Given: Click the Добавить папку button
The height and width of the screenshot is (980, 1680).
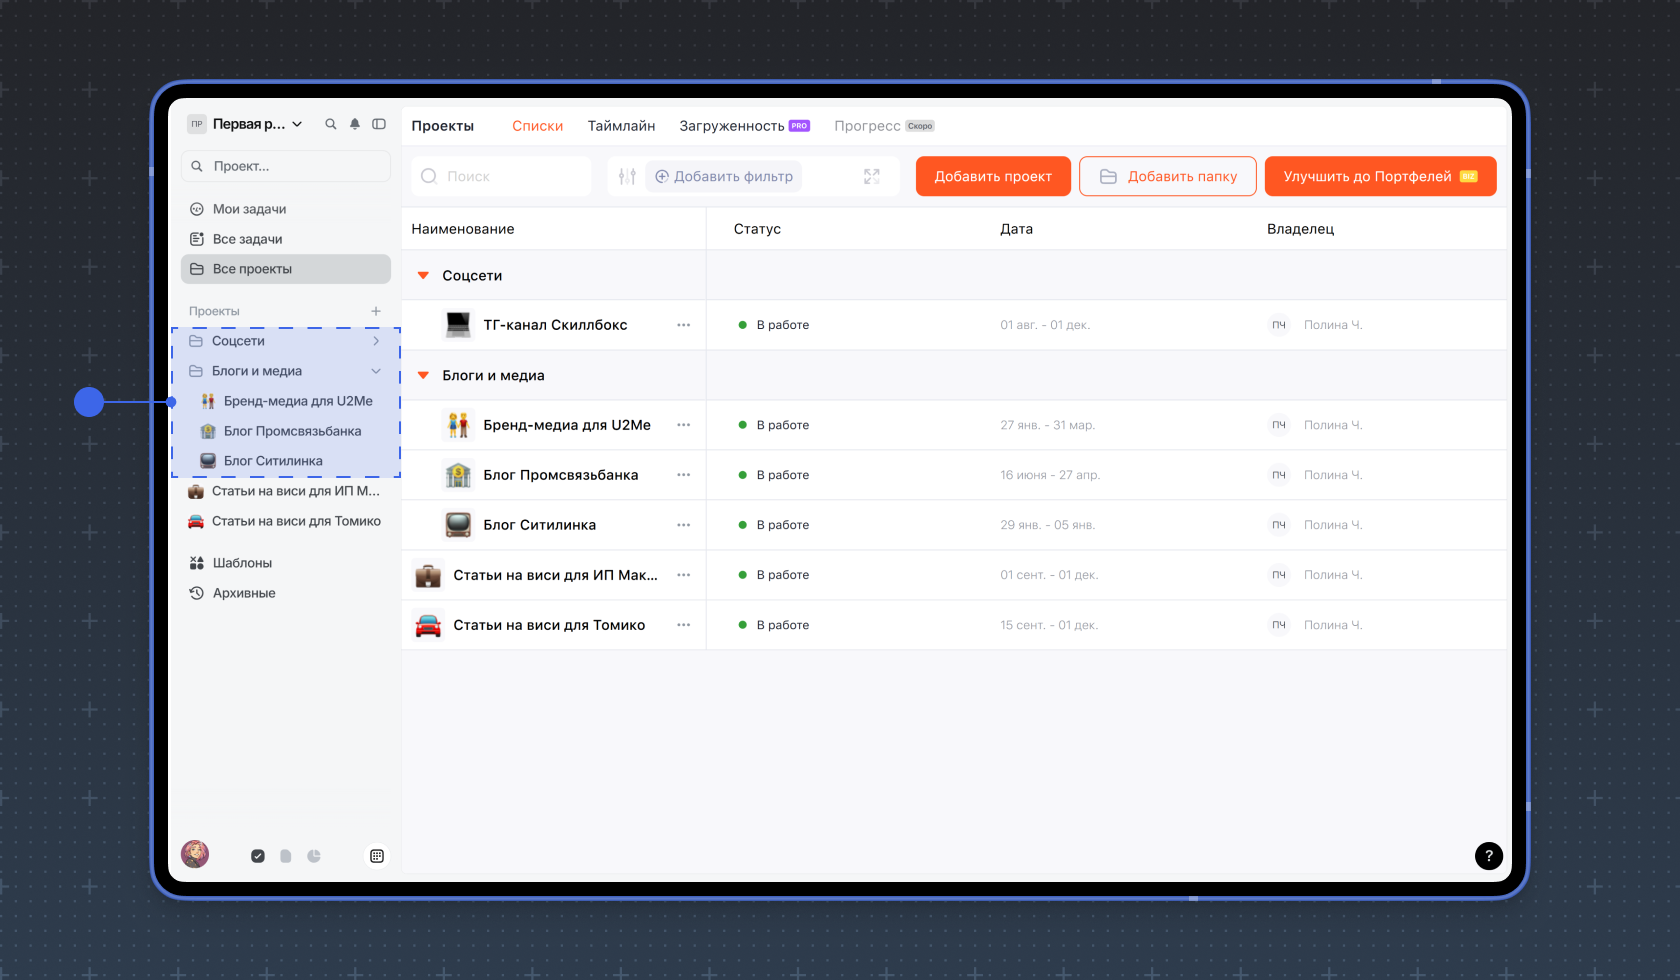Looking at the screenshot, I should pyautogui.click(x=1167, y=176).
